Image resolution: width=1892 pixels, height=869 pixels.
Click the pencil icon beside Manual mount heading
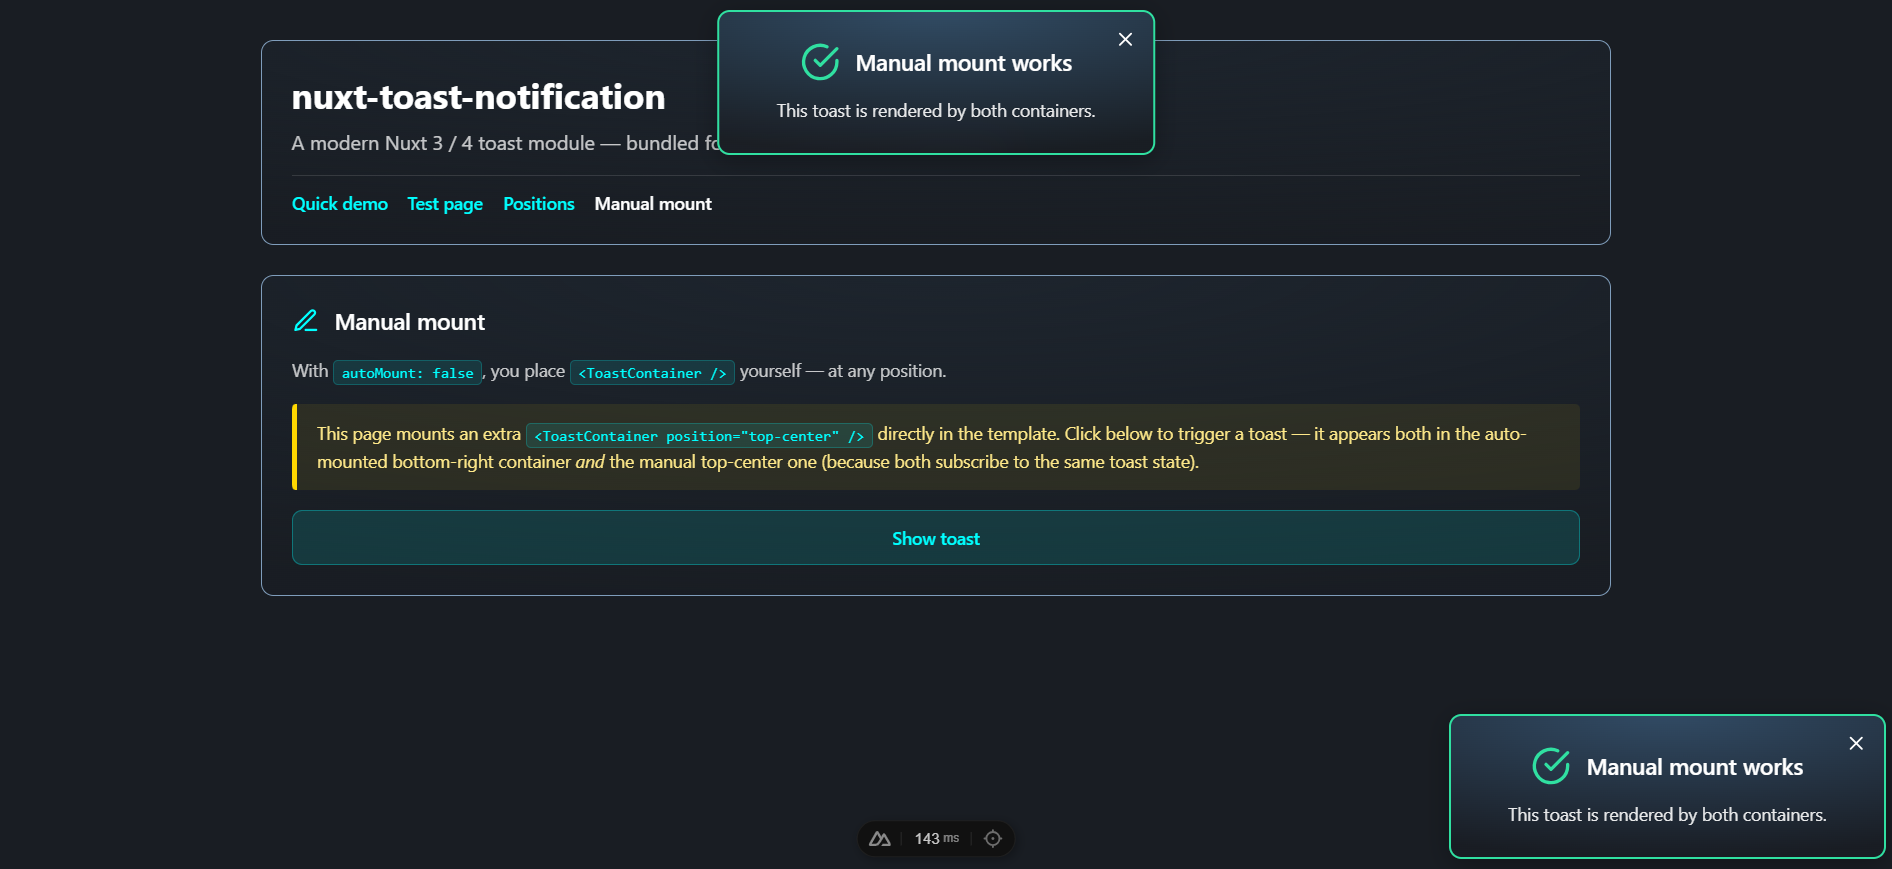point(306,321)
